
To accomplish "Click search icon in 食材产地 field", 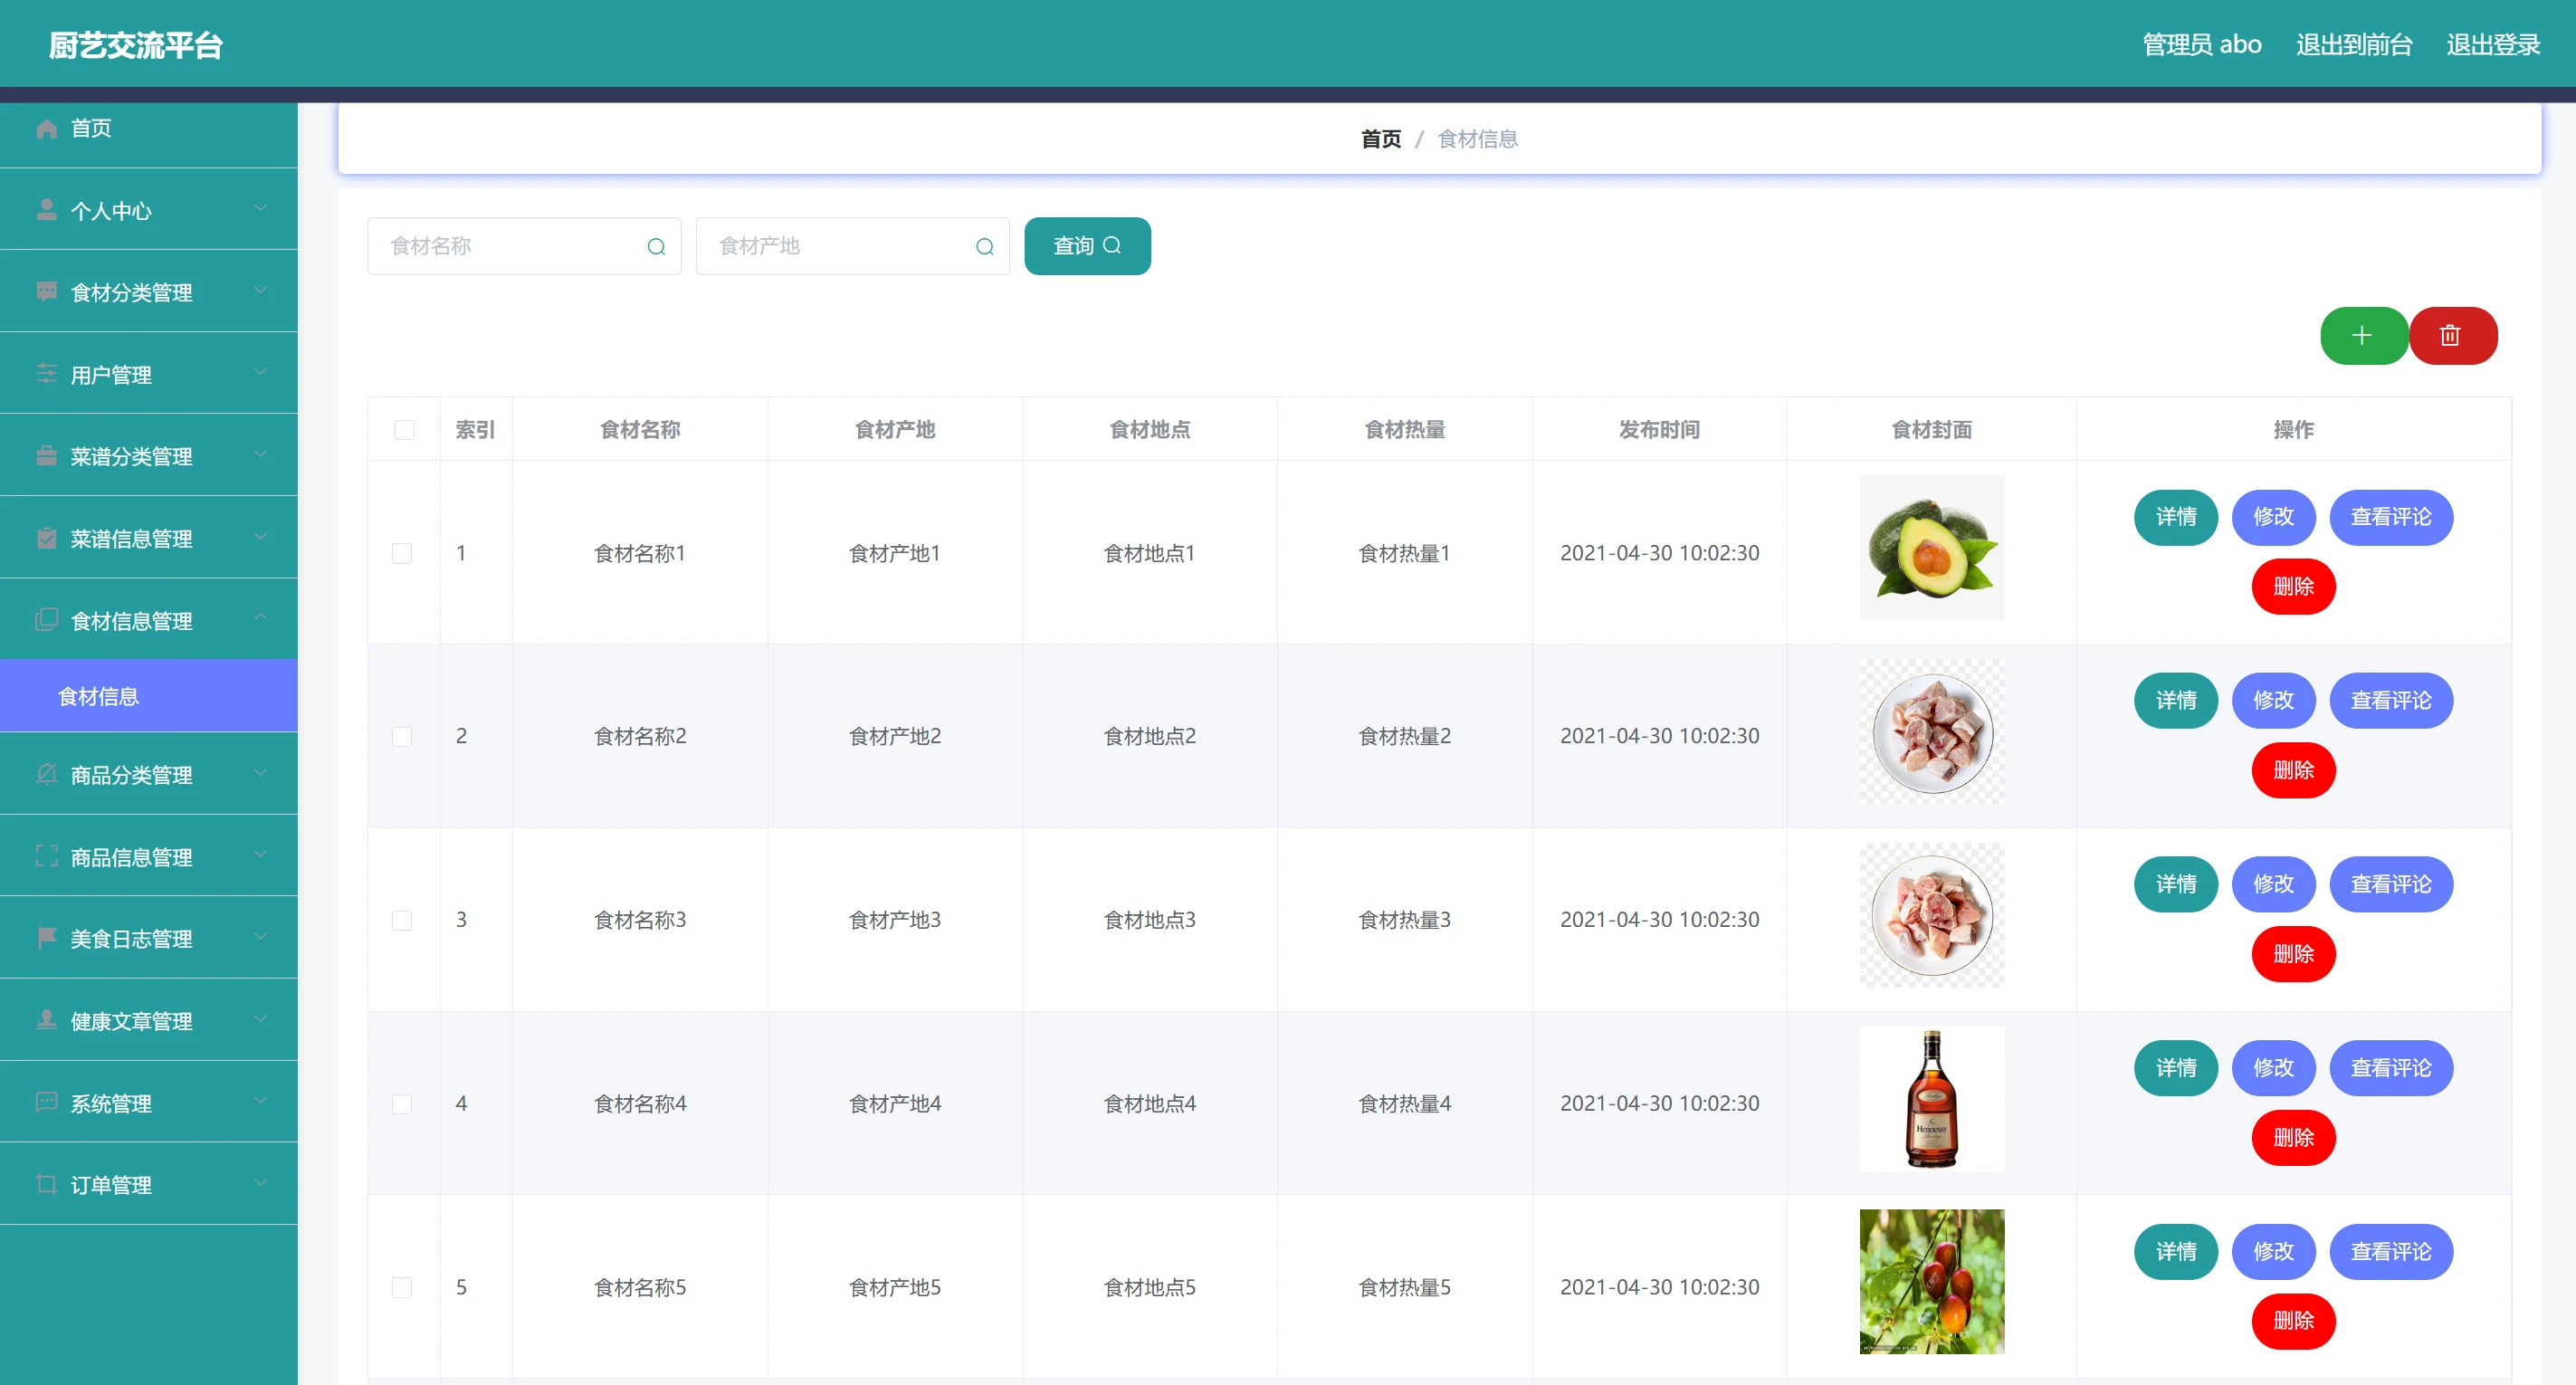I will tap(984, 246).
